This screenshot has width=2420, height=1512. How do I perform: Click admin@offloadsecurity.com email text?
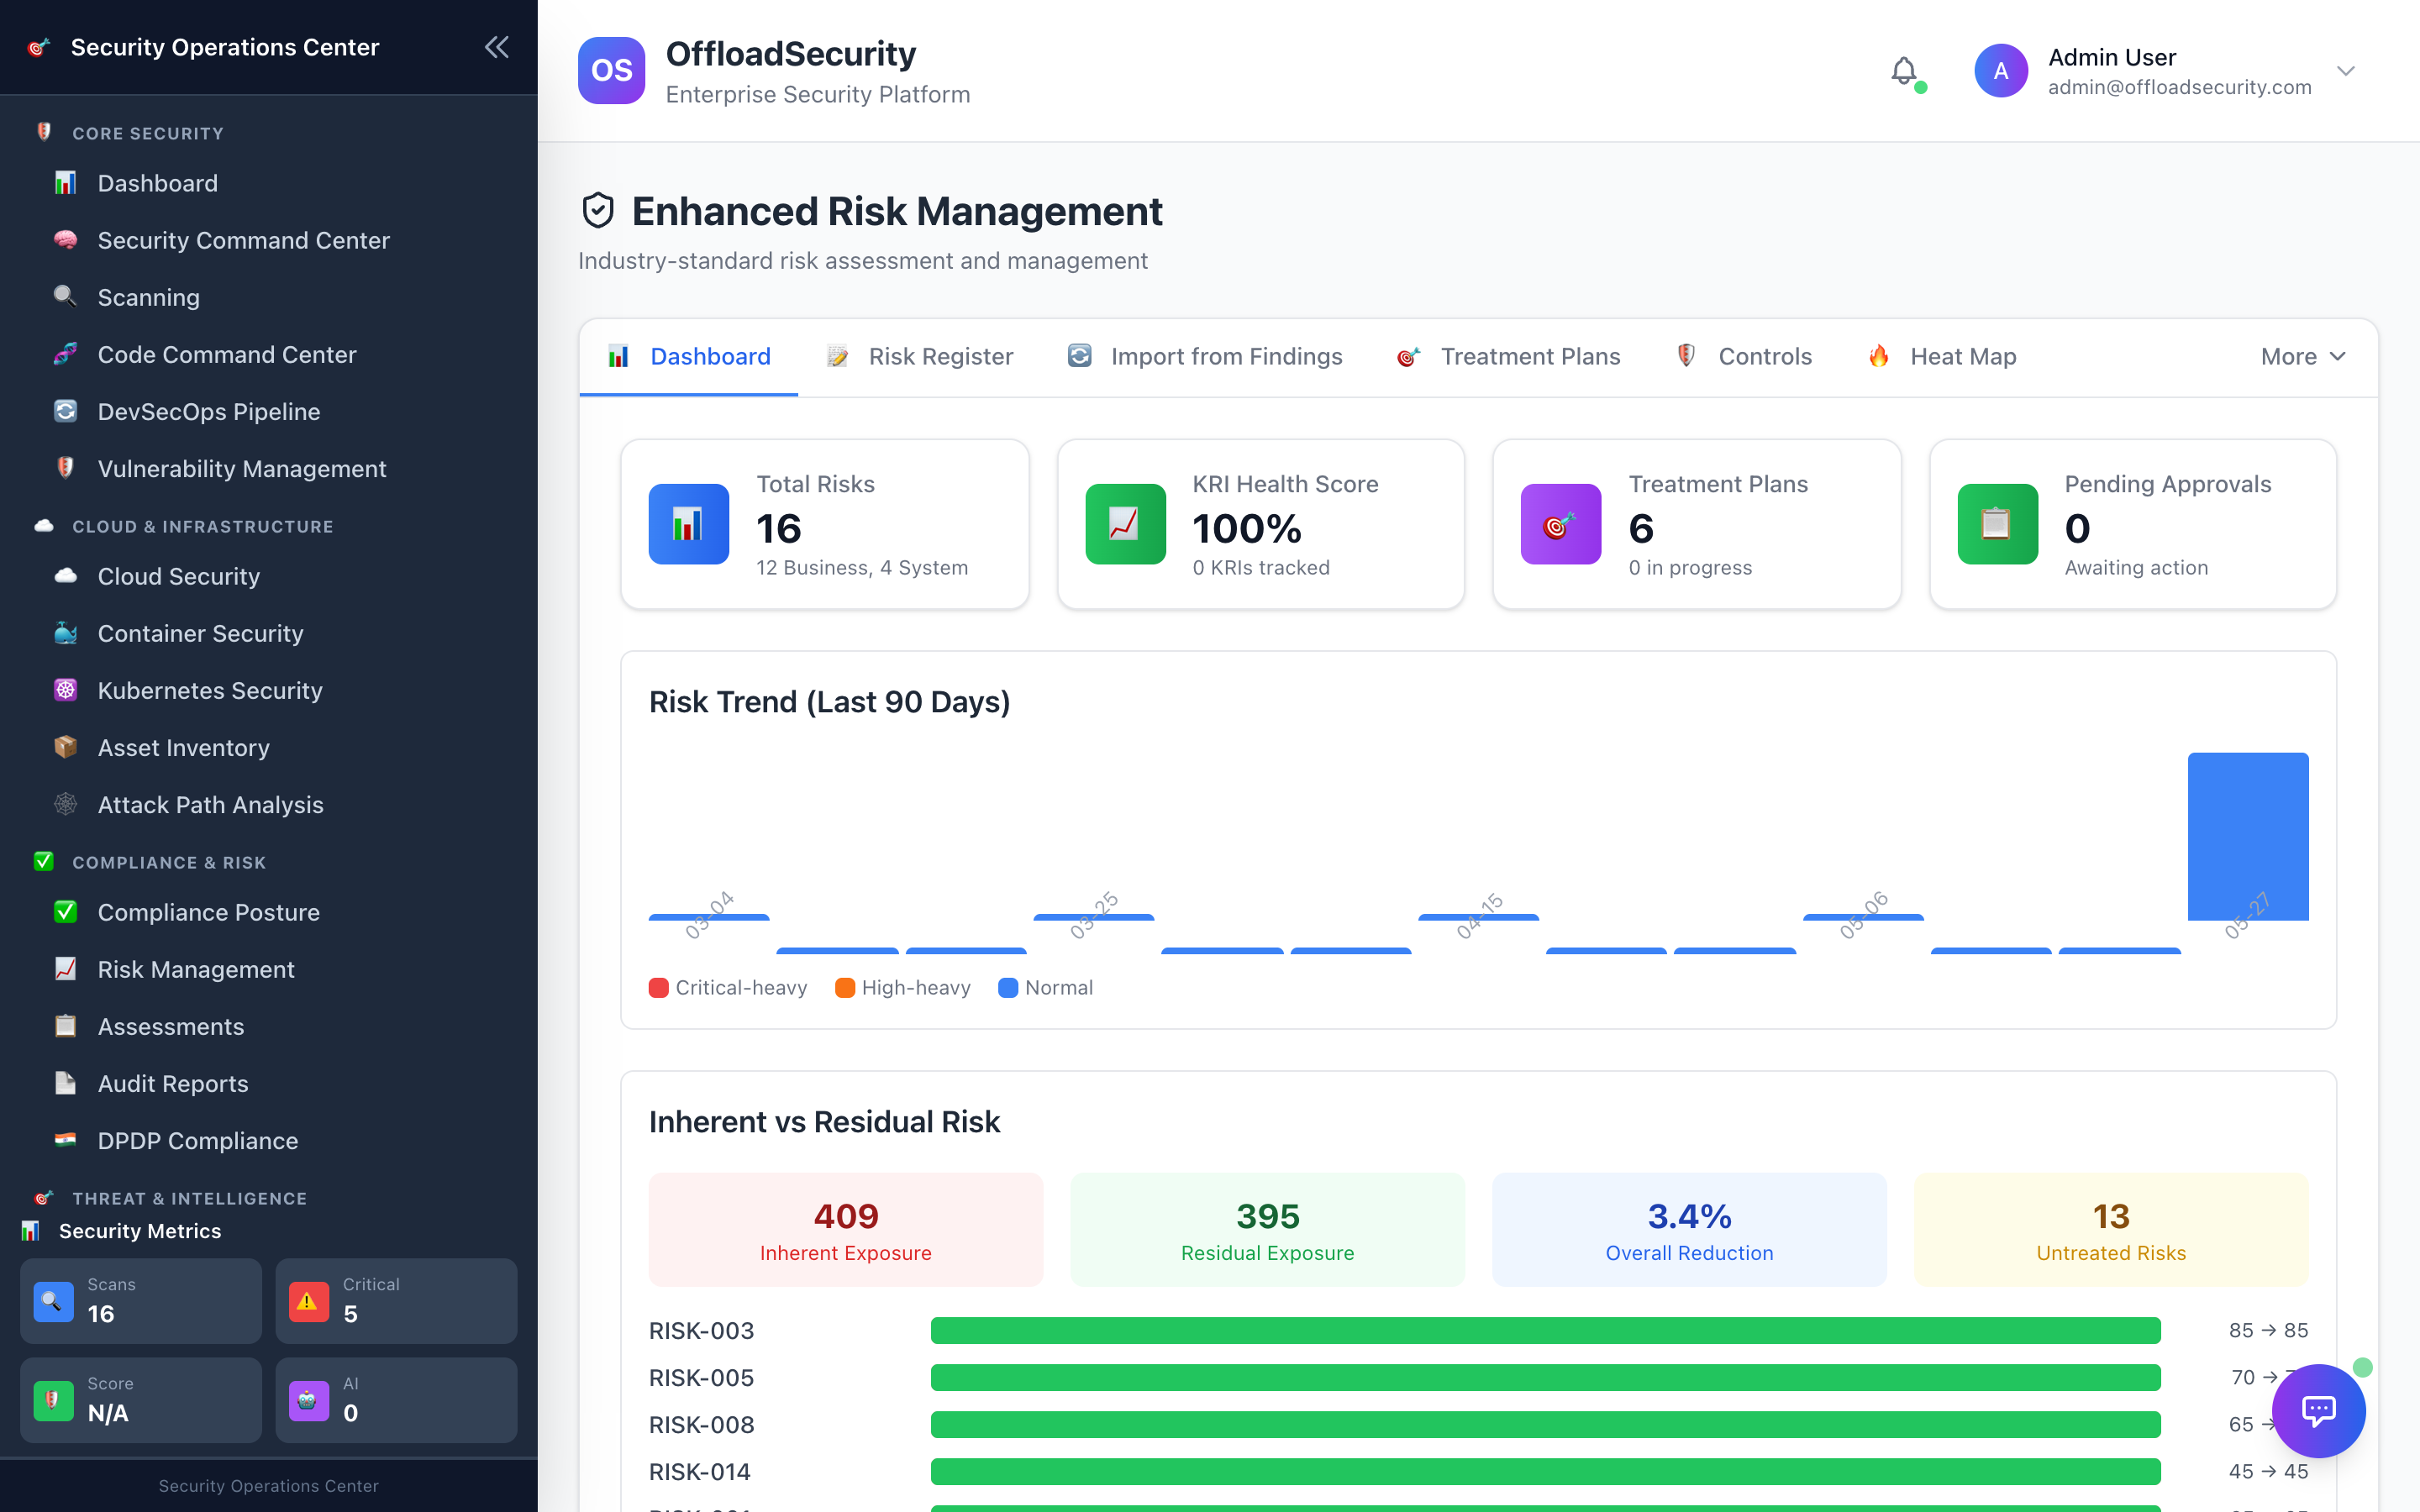tap(2179, 87)
